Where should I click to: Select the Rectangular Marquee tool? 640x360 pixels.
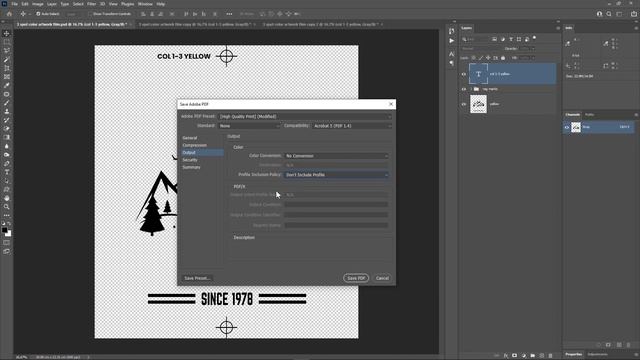[x=7, y=42]
